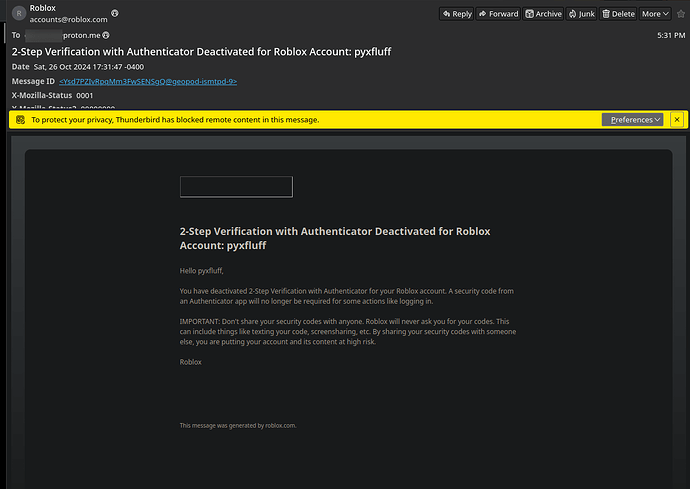This screenshot has height=489, width=690.
Task: Reply to the Roblox email
Action: pos(456,14)
